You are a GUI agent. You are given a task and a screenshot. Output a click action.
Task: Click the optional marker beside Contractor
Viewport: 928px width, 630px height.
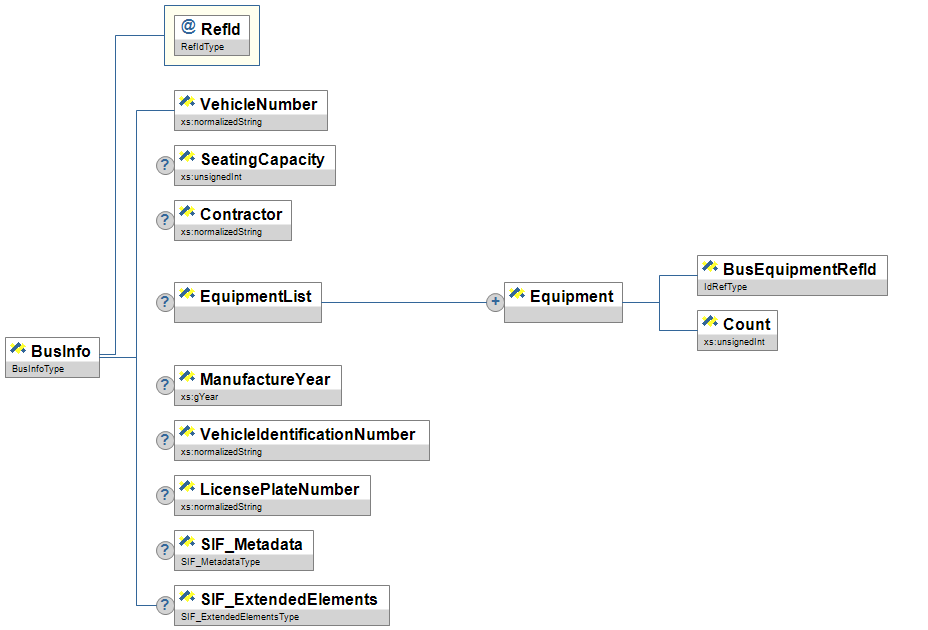[165, 221]
